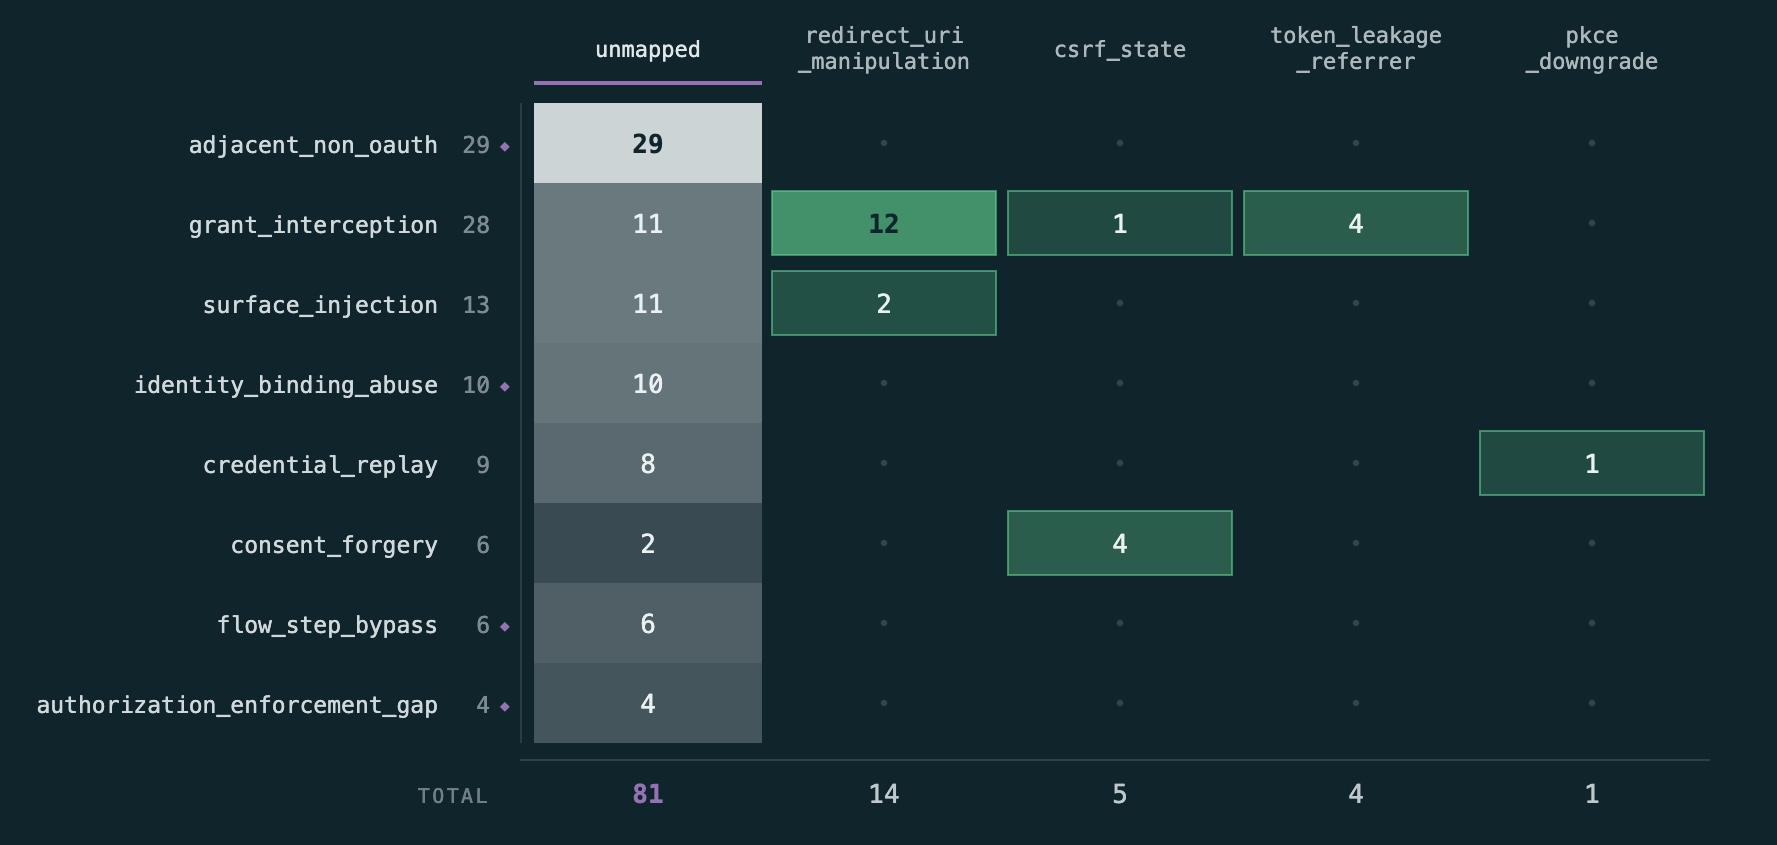The height and width of the screenshot is (845, 1777).
Task: Click the diamond marker beside identity_binding_abuse
Action: click(x=505, y=386)
